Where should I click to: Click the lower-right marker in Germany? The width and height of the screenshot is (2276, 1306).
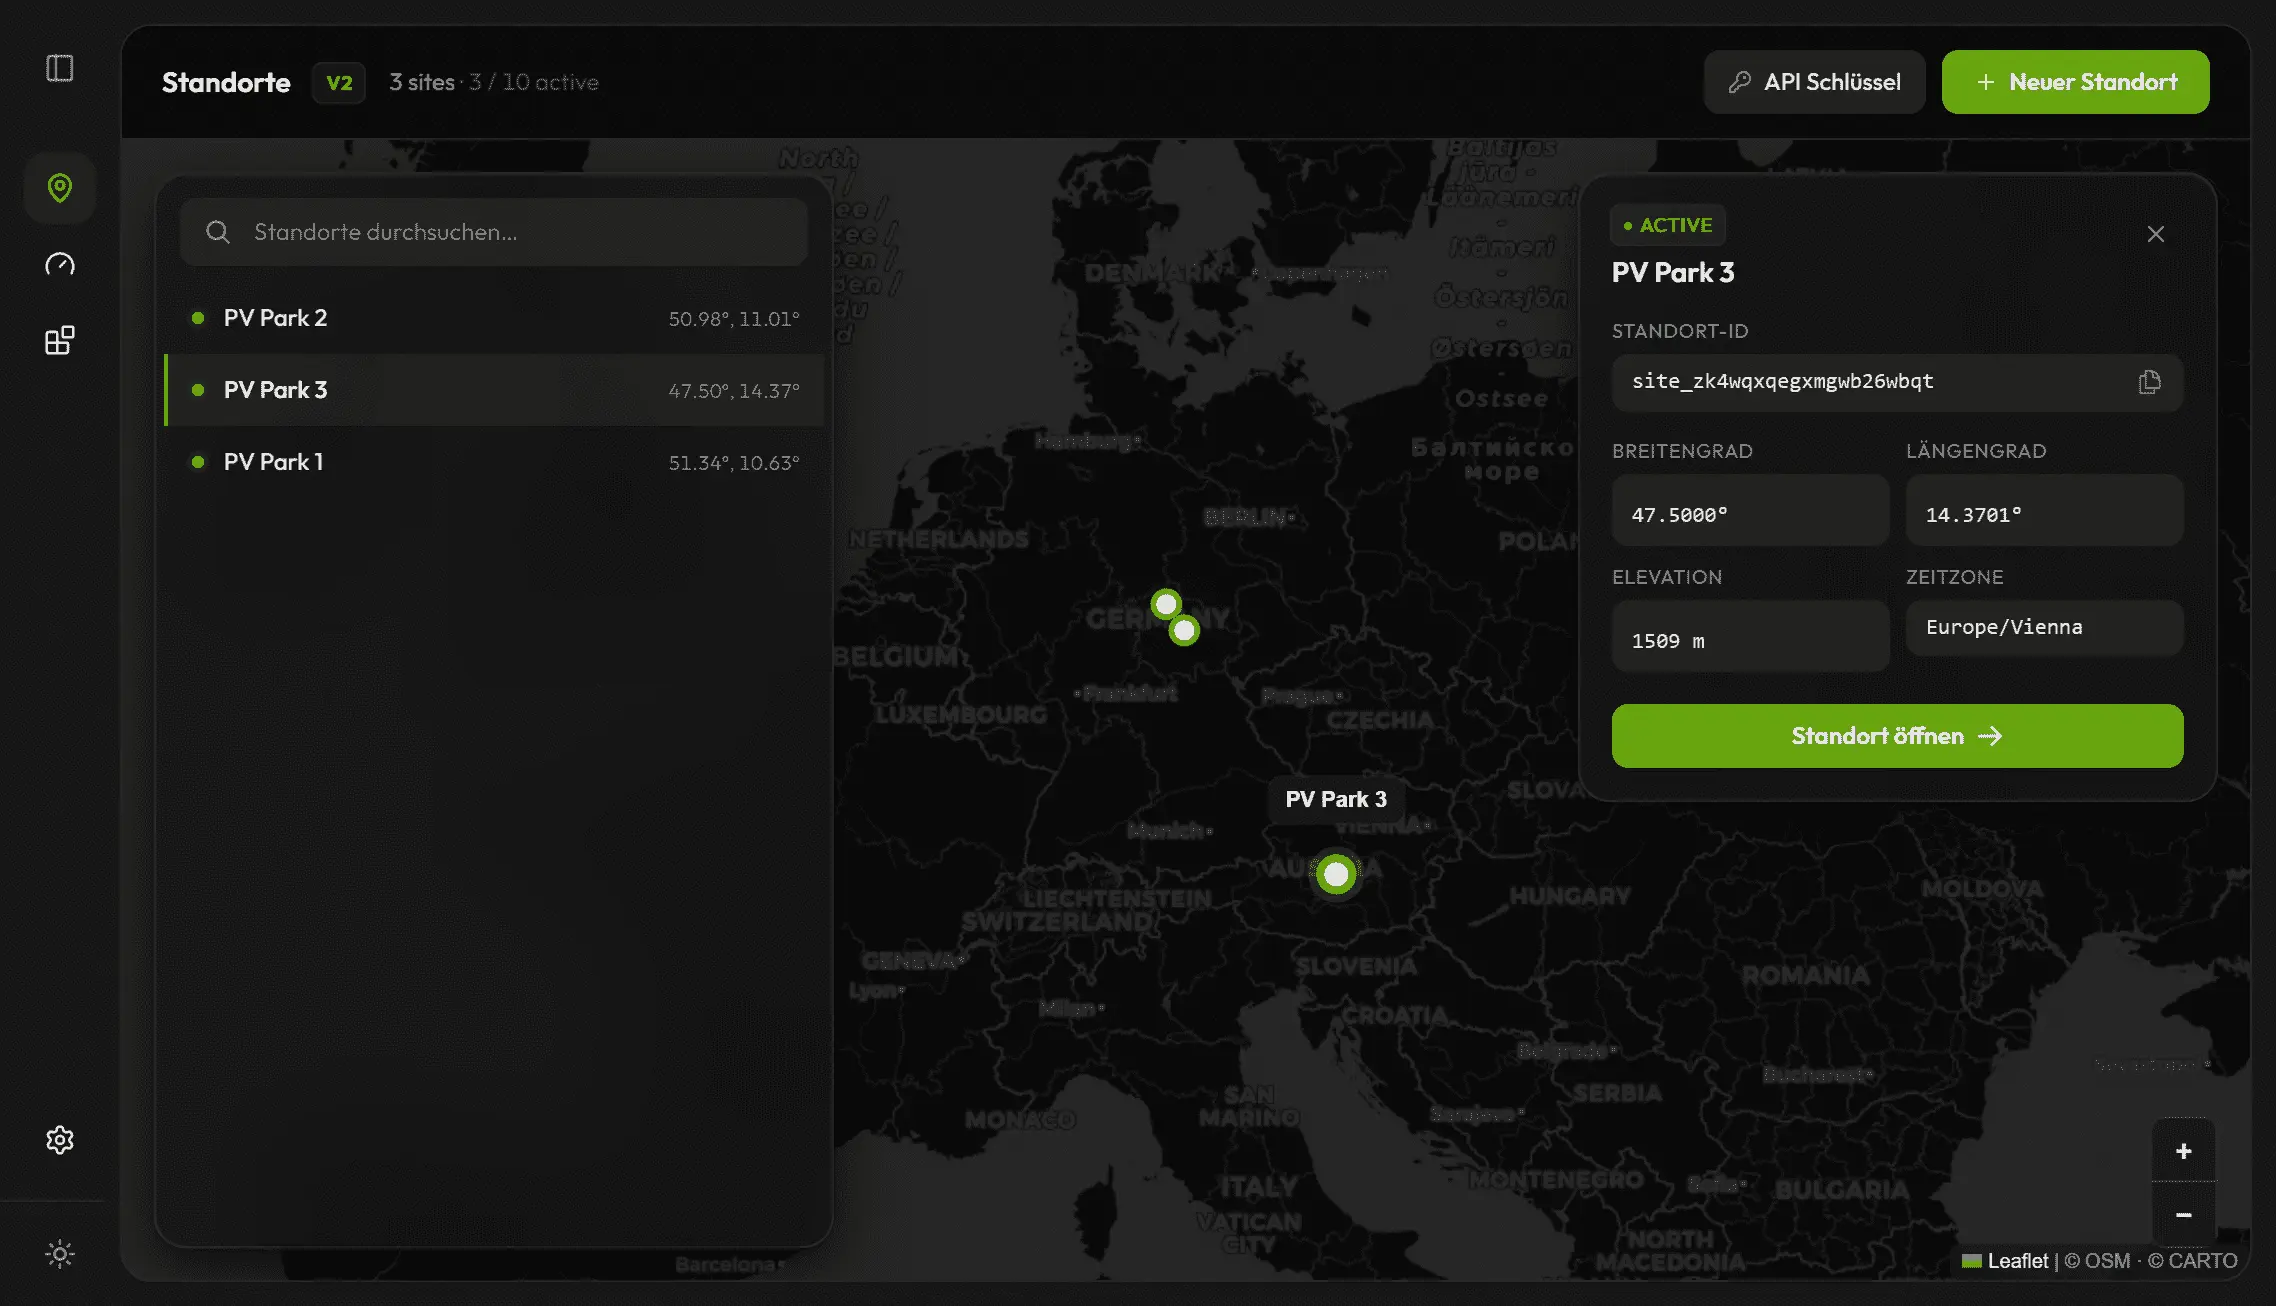coord(1184,630)
